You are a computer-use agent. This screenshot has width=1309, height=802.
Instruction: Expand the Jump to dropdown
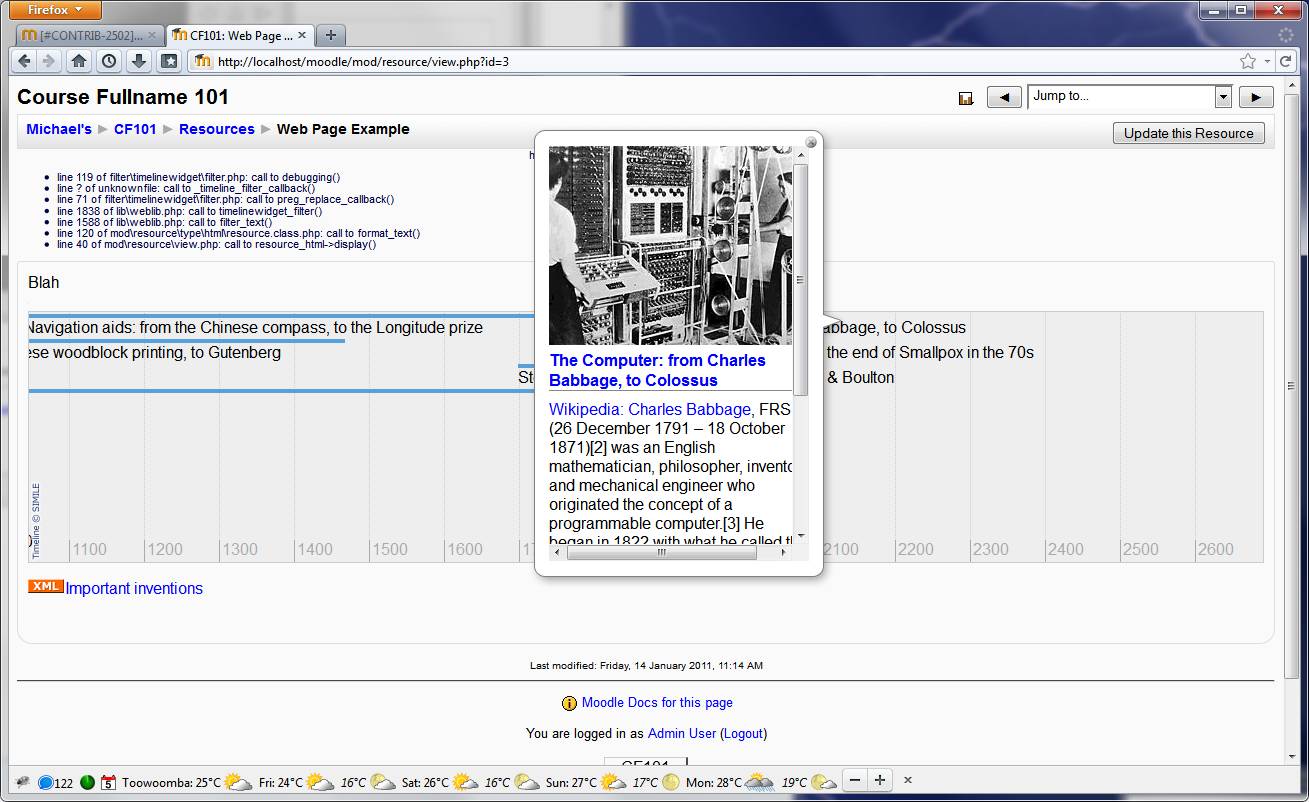point(1222,97)
